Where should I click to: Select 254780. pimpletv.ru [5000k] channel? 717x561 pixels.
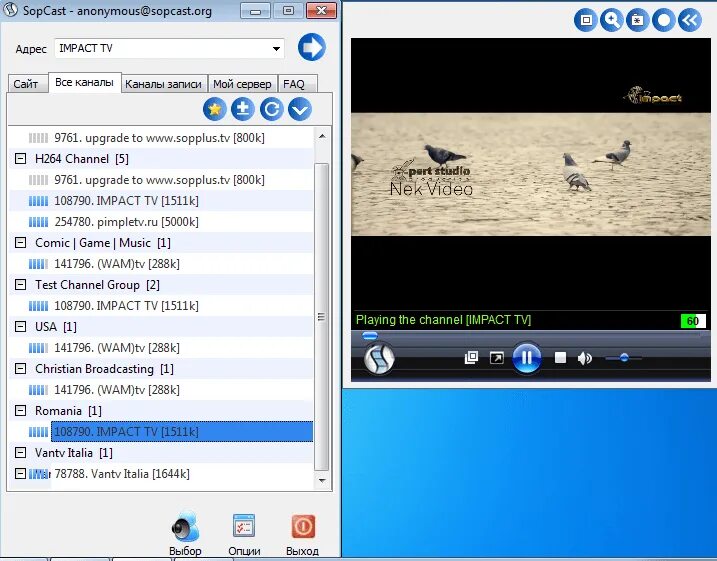click(126, 222)
